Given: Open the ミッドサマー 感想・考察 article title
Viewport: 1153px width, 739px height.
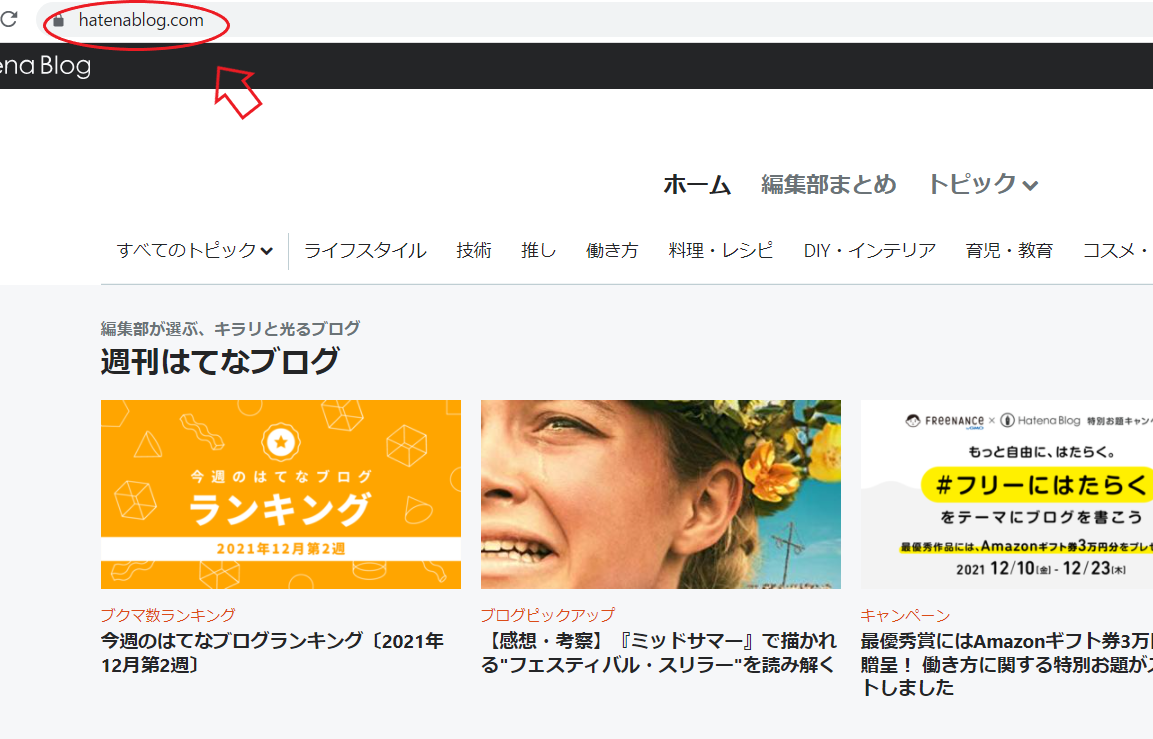Looking at the screenshot, I should click(x=659, y=652).
